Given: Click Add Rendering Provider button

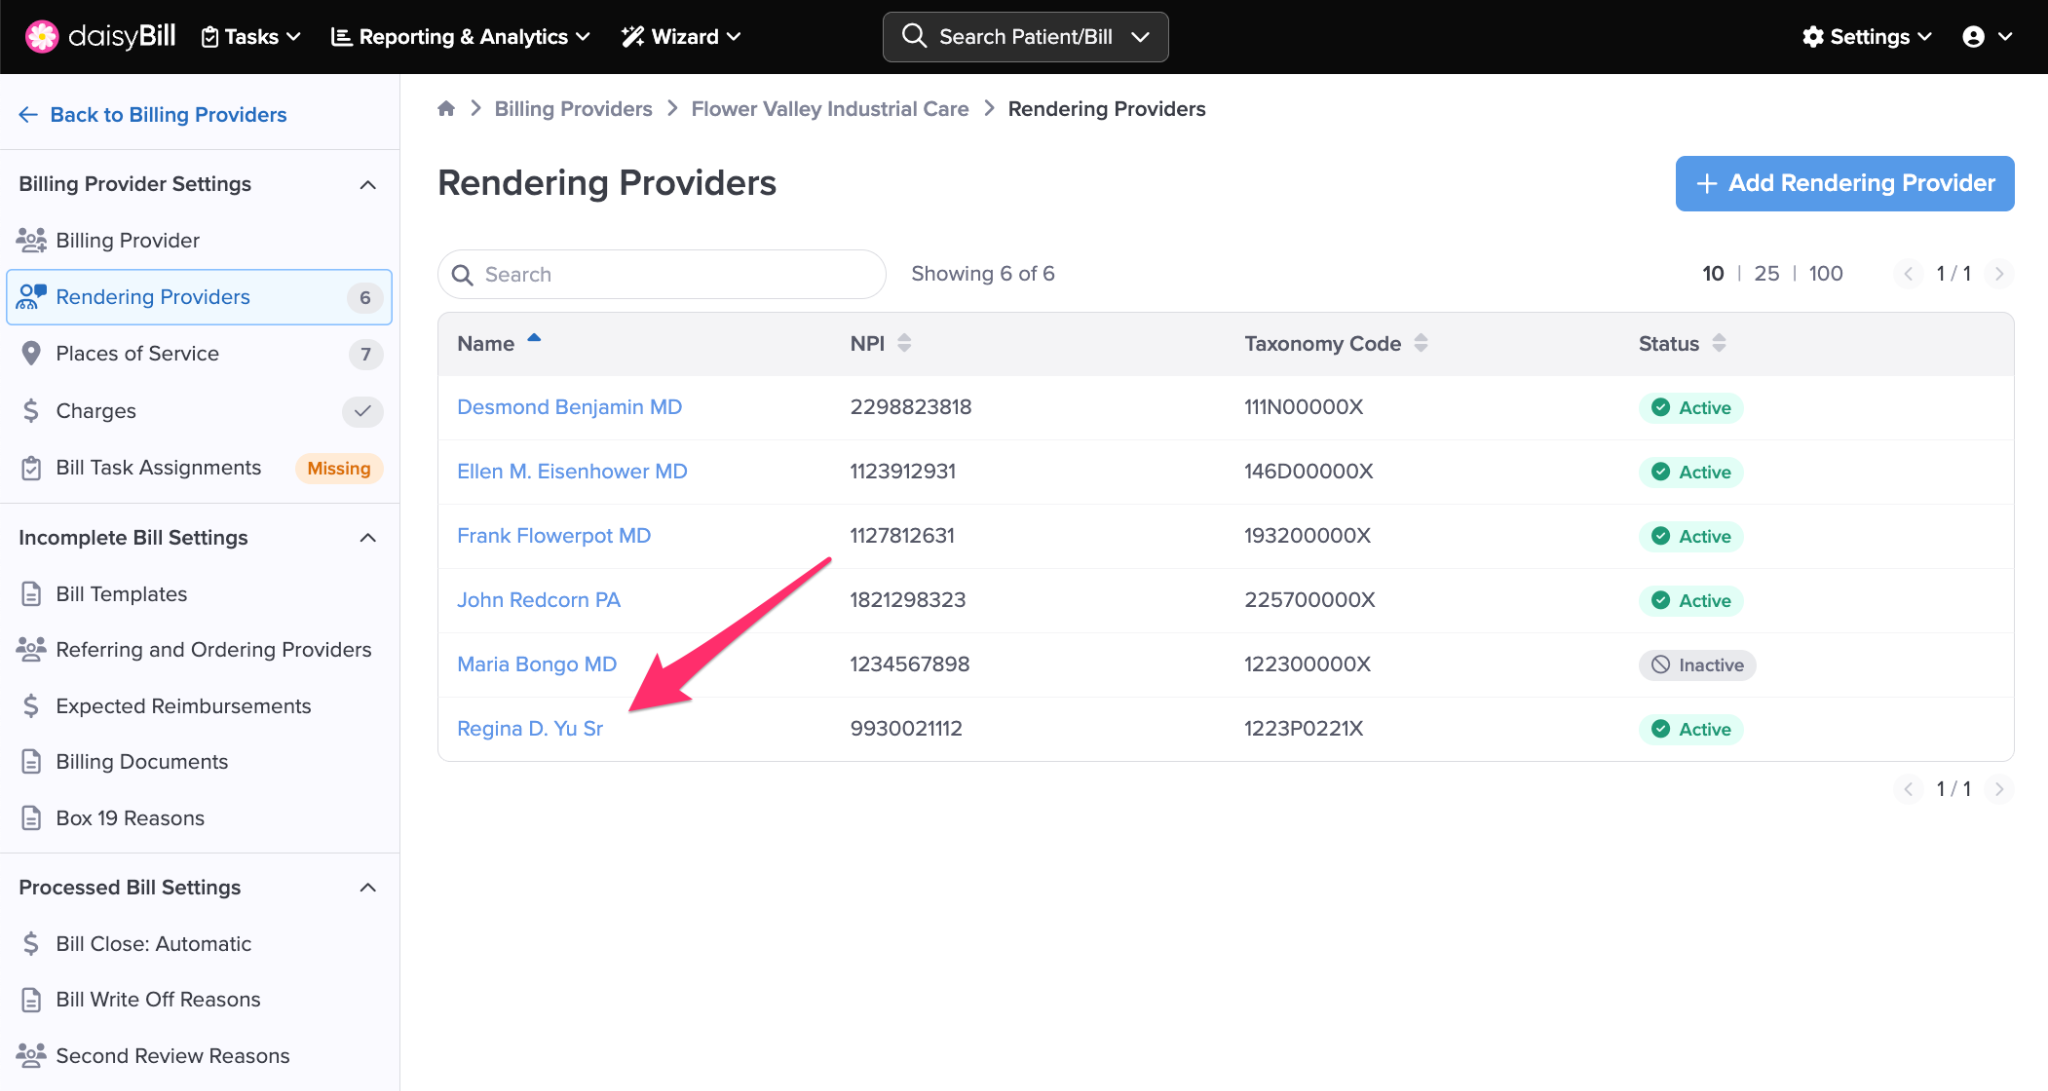Looking at the screenshot, I should (x=1844, y=183).
